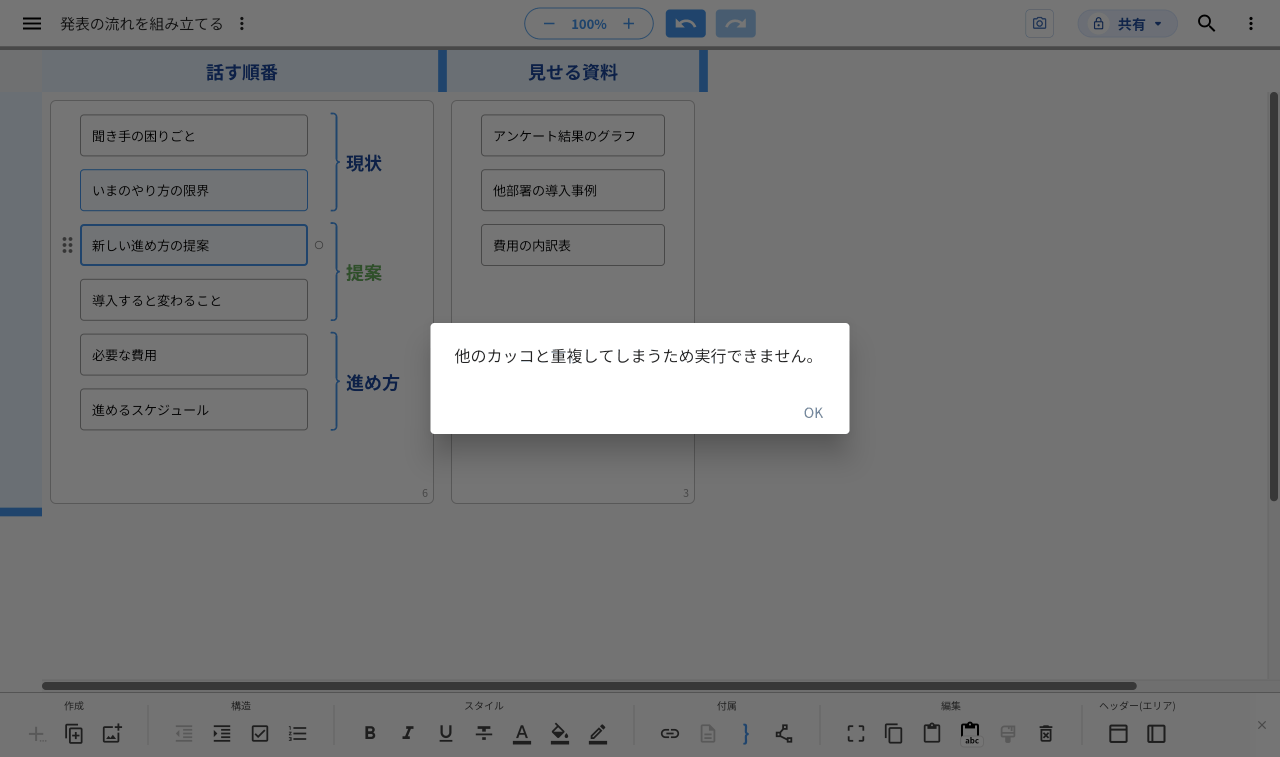Add a curly bracket annotation
This screenshot has height=757, width=1280.
coord(746,734)
